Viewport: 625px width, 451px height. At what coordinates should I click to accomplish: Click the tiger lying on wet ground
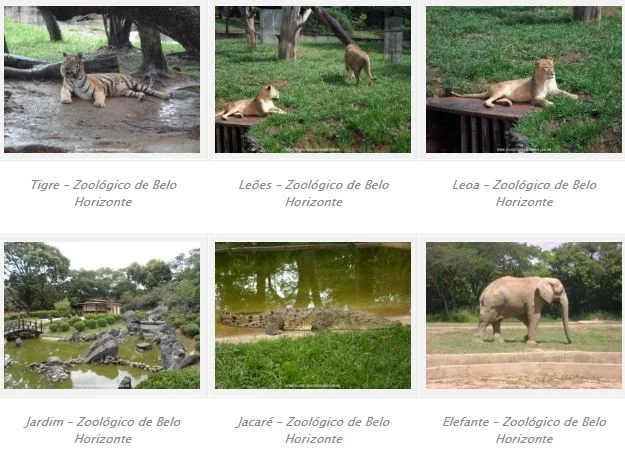(x=112, y=82)
